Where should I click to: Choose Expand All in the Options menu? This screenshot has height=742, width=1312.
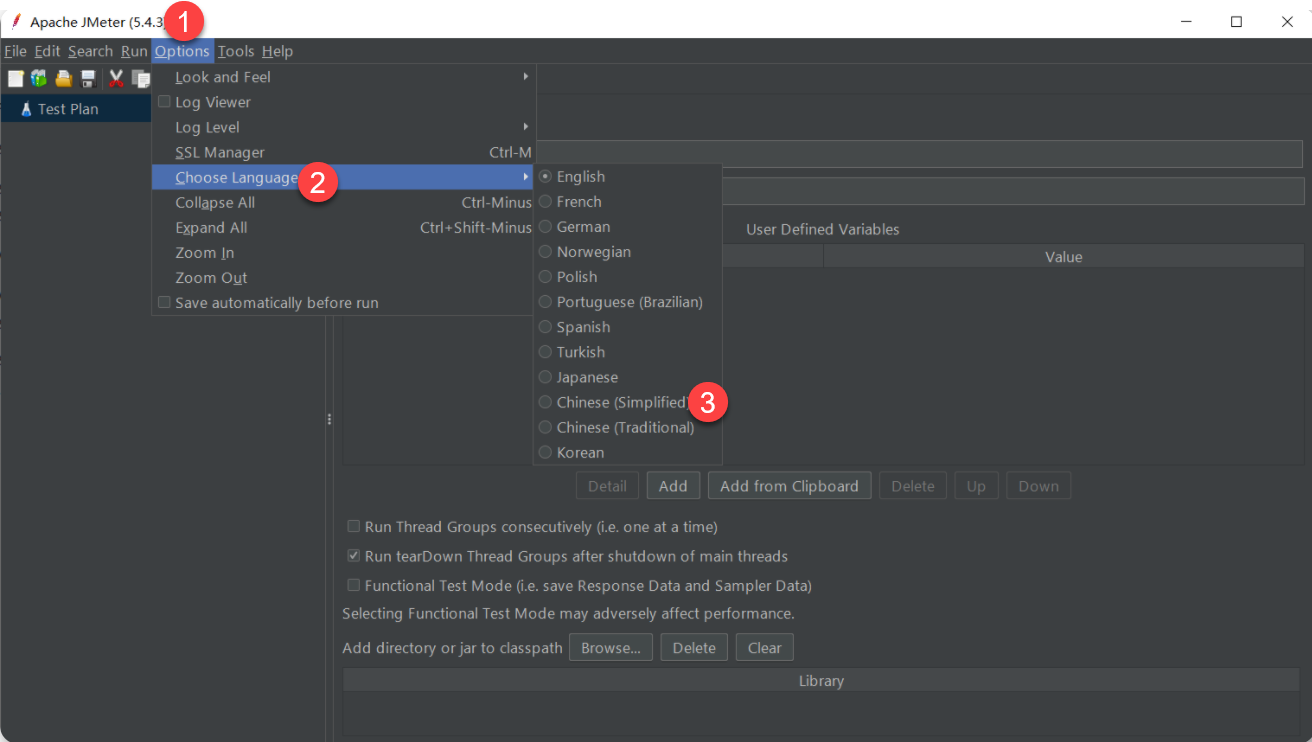pyautogui.click(x=343, y=227)
